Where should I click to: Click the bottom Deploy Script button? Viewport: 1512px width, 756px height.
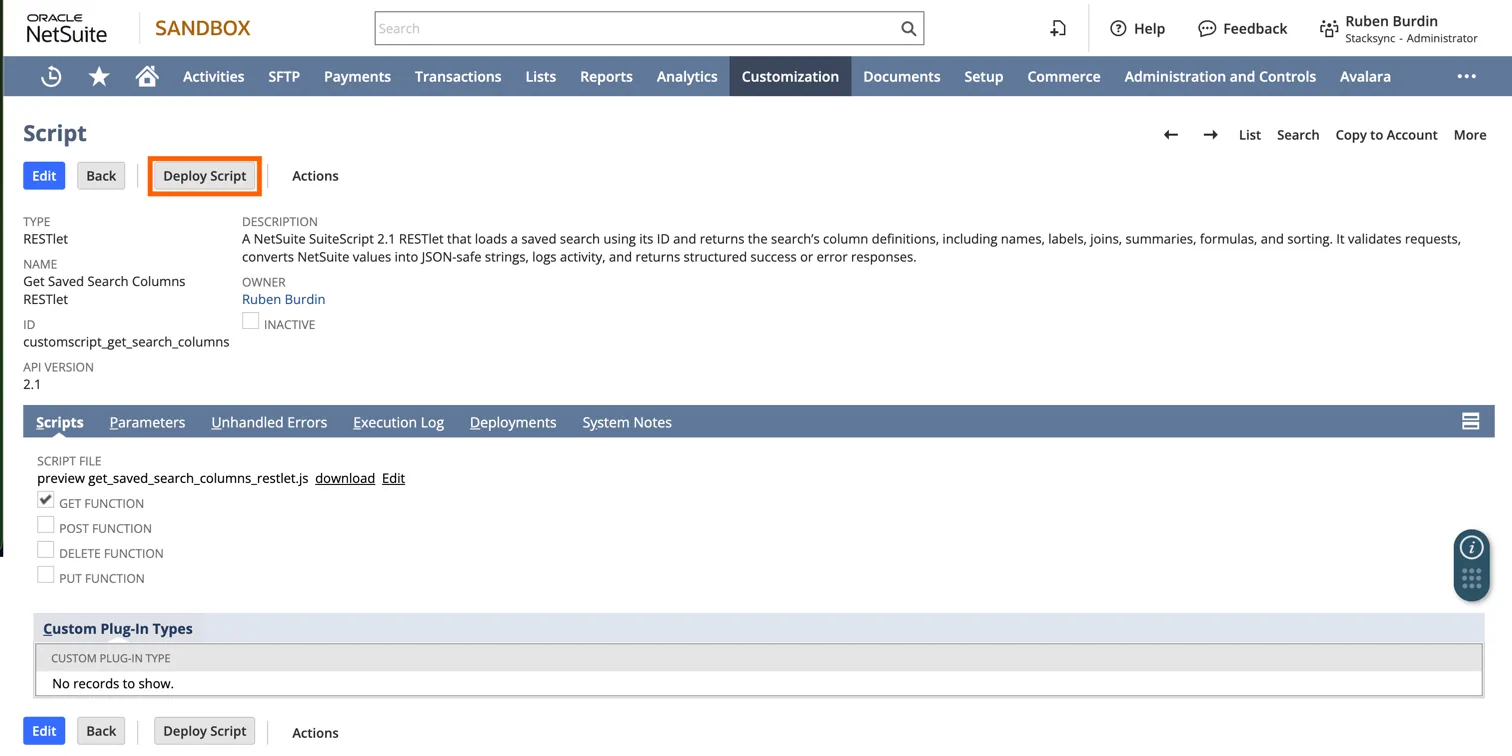pos(205,731)
